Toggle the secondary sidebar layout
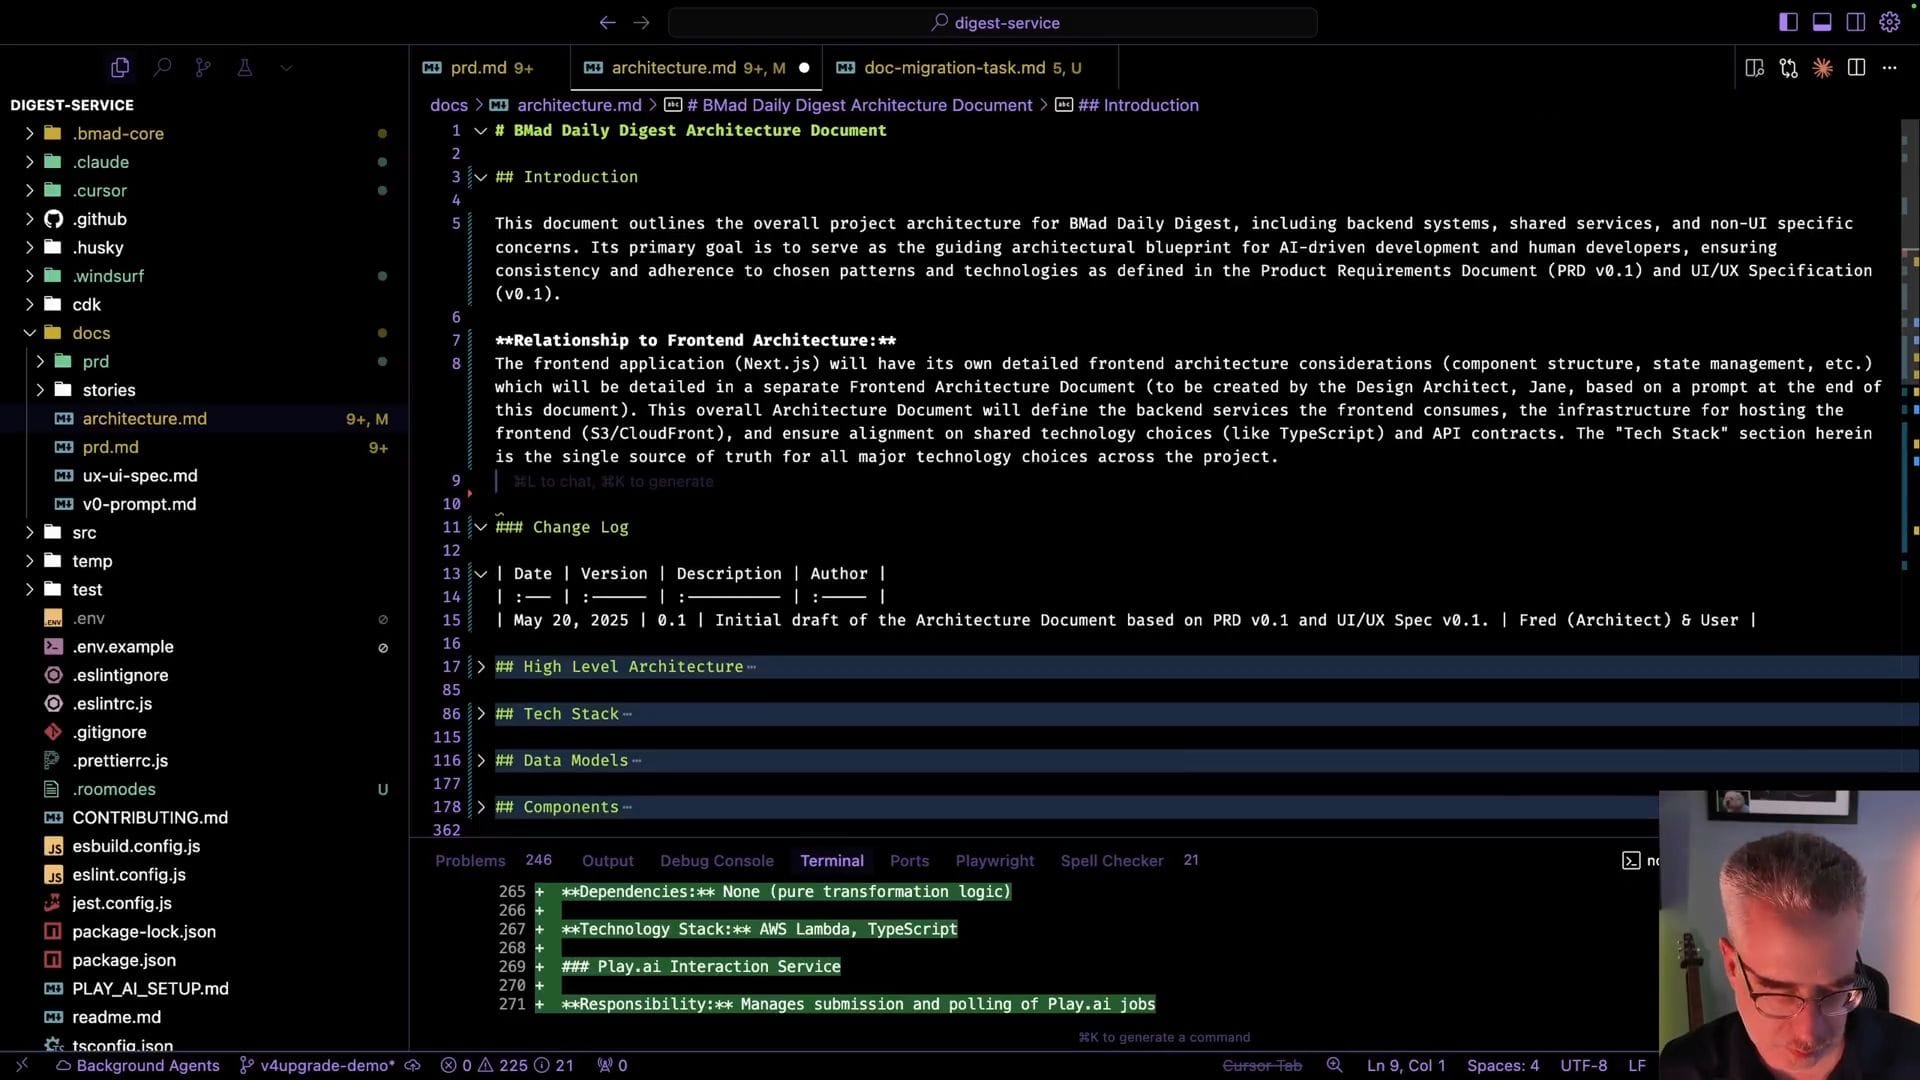 click(x=1856, y=22)
